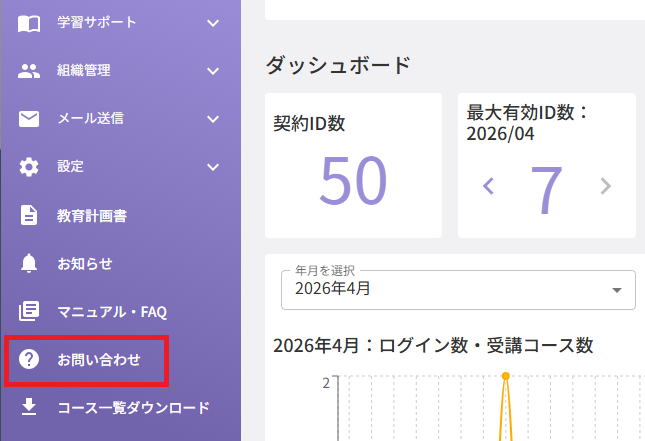Click the document icon for 教育計画書
This screenshot has width=645, height=441.
[29, 215]
